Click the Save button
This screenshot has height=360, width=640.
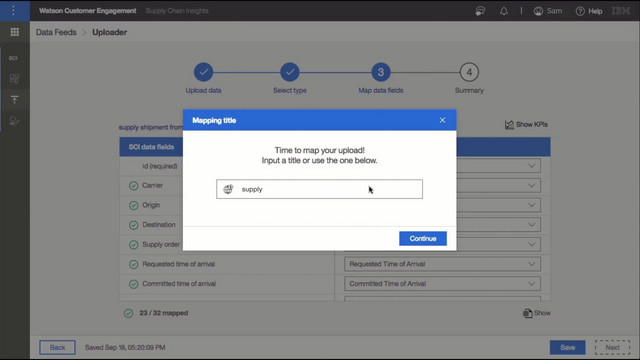pos(568,347)
